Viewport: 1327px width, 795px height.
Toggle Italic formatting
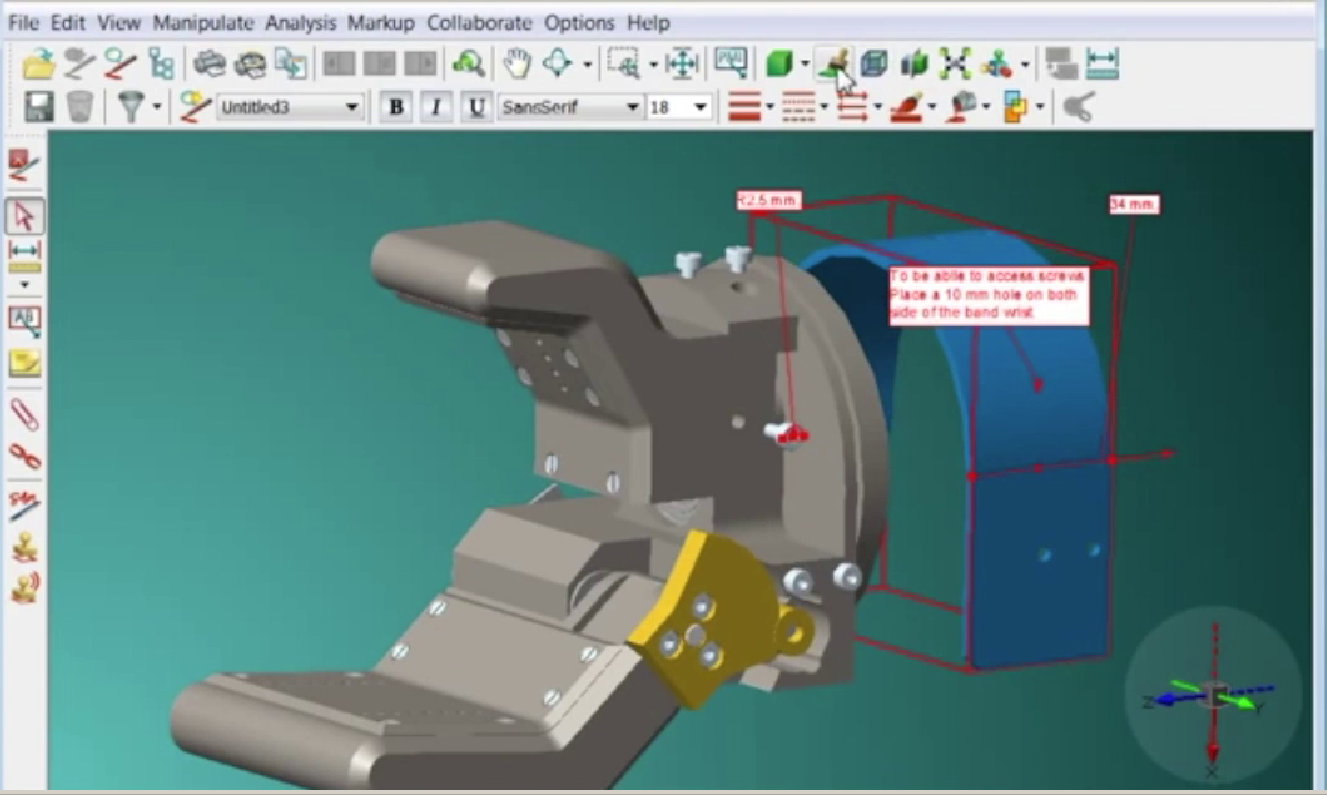click(436, 106)
